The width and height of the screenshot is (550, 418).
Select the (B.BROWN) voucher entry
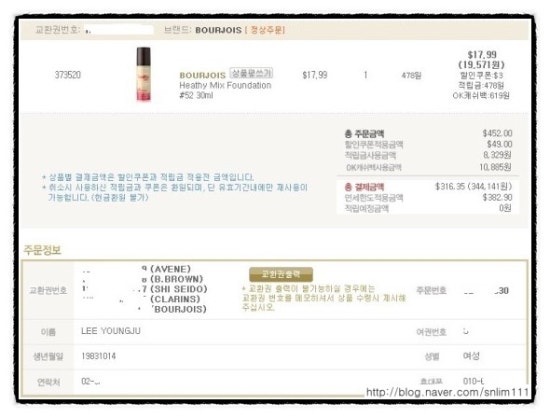[177, 279]
